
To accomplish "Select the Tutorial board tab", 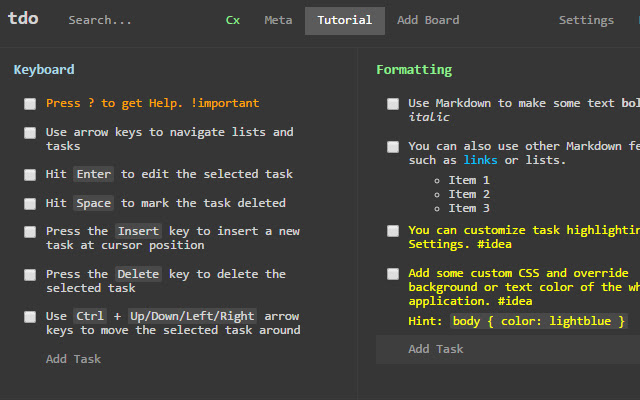I will point(344,20).
